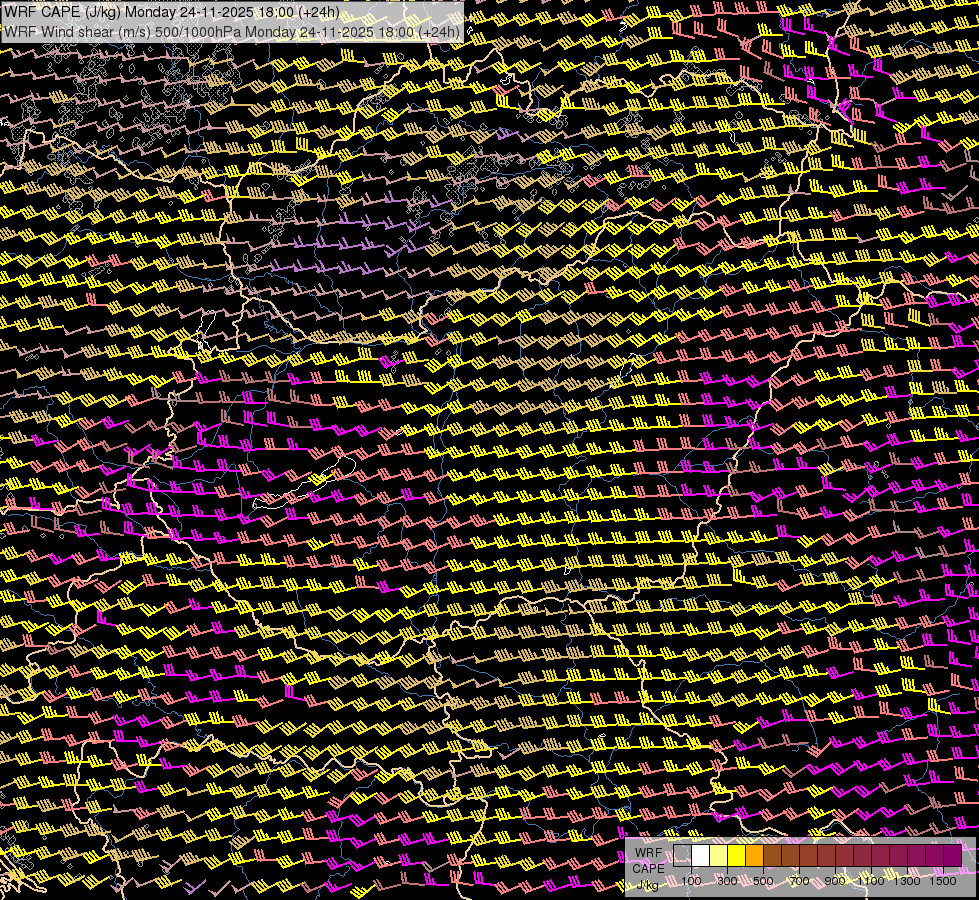The width and height of the screenshot is (979, 900).
Task: Choose the rightmost purple CAPE legend swatch
Action: pos(952,855)
